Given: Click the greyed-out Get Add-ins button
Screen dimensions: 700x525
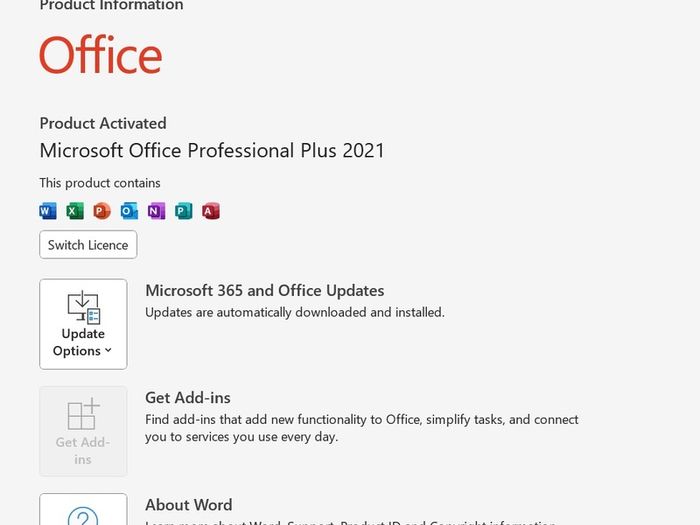Looking at the screenshot, I should 83,431.
